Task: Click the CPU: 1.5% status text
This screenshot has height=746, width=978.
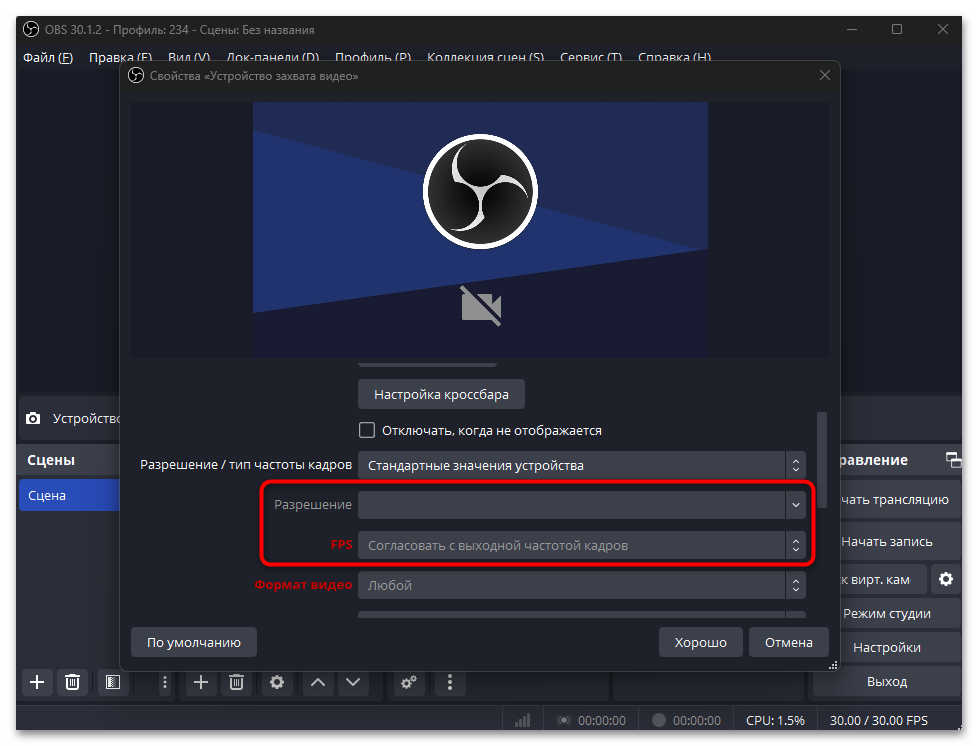Action: 775,720
